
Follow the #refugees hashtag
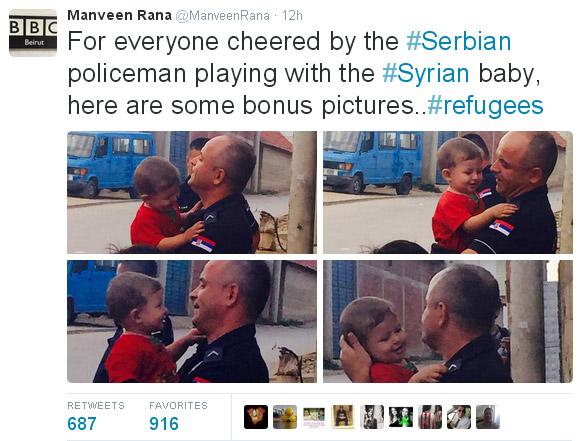(485, 106)
